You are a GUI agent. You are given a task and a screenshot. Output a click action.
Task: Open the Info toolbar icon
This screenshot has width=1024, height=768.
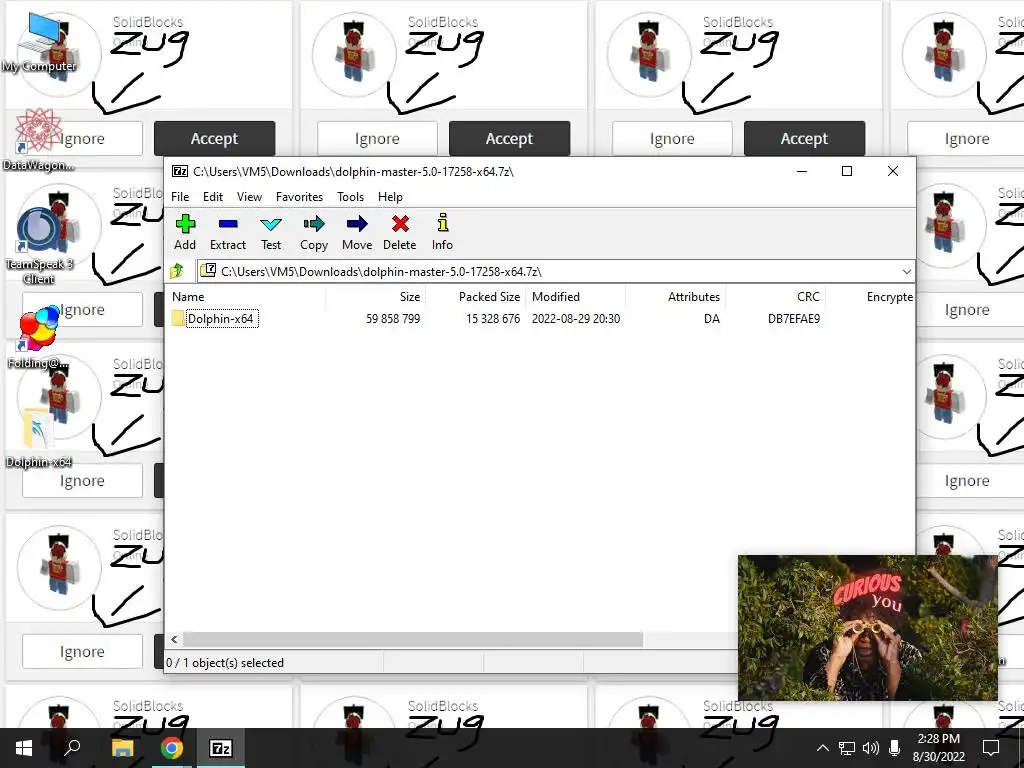(442, 232)
